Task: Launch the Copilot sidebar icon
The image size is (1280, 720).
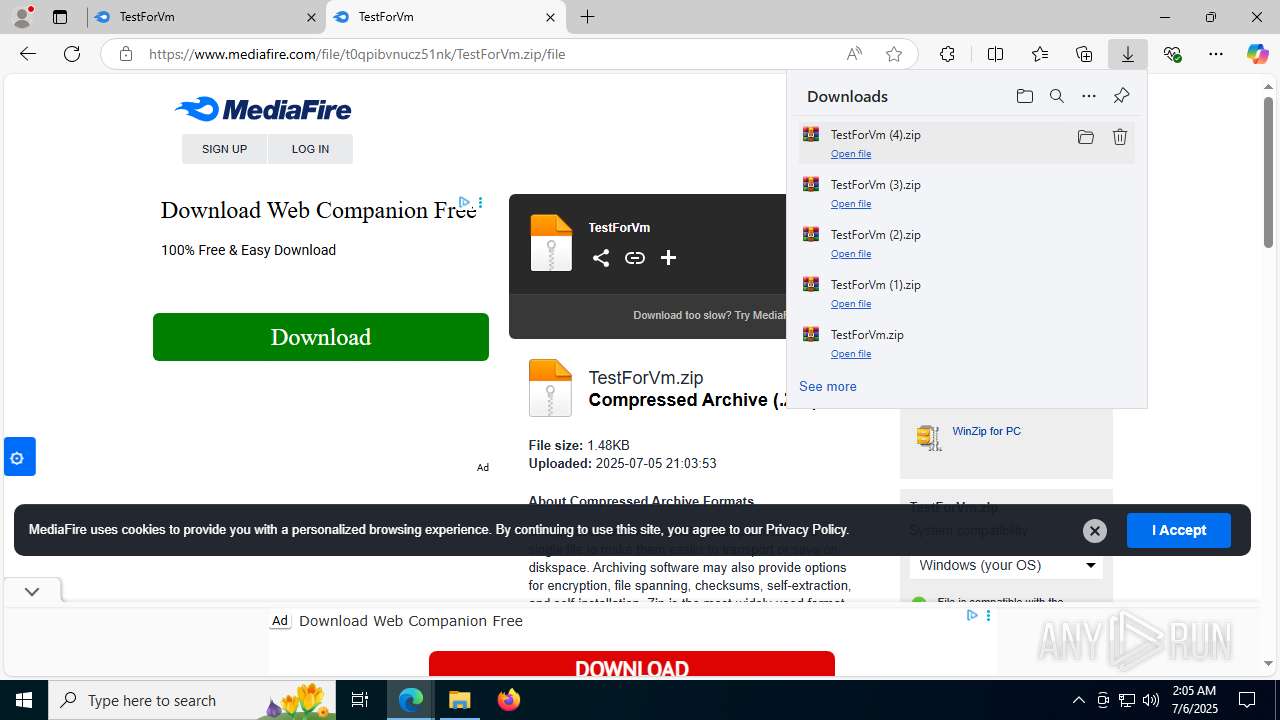Action: point(1257,54)
